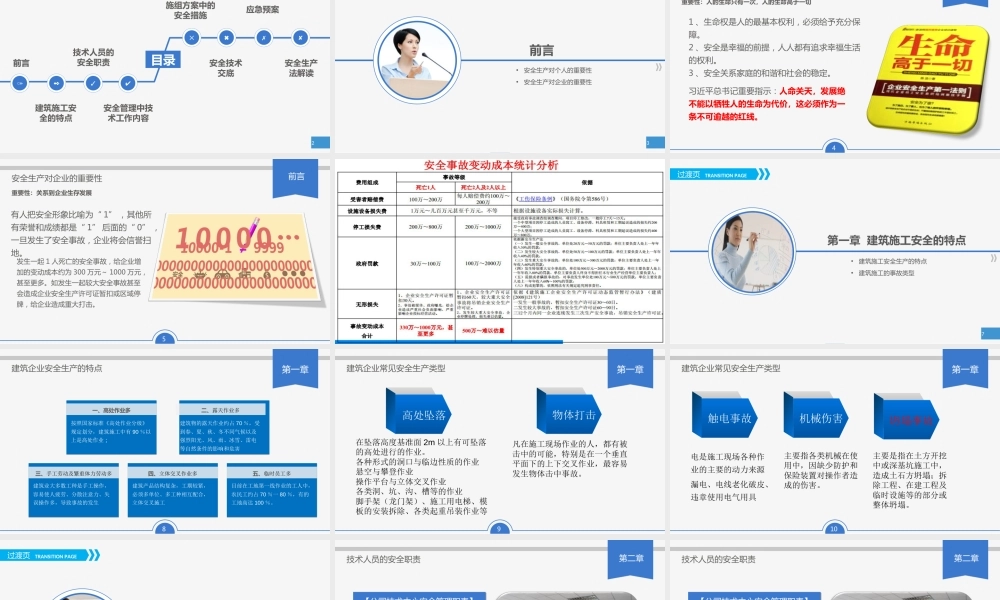Click the red 人命关天 quotation text
The image size is (1000, 600).
coord(767,104)
